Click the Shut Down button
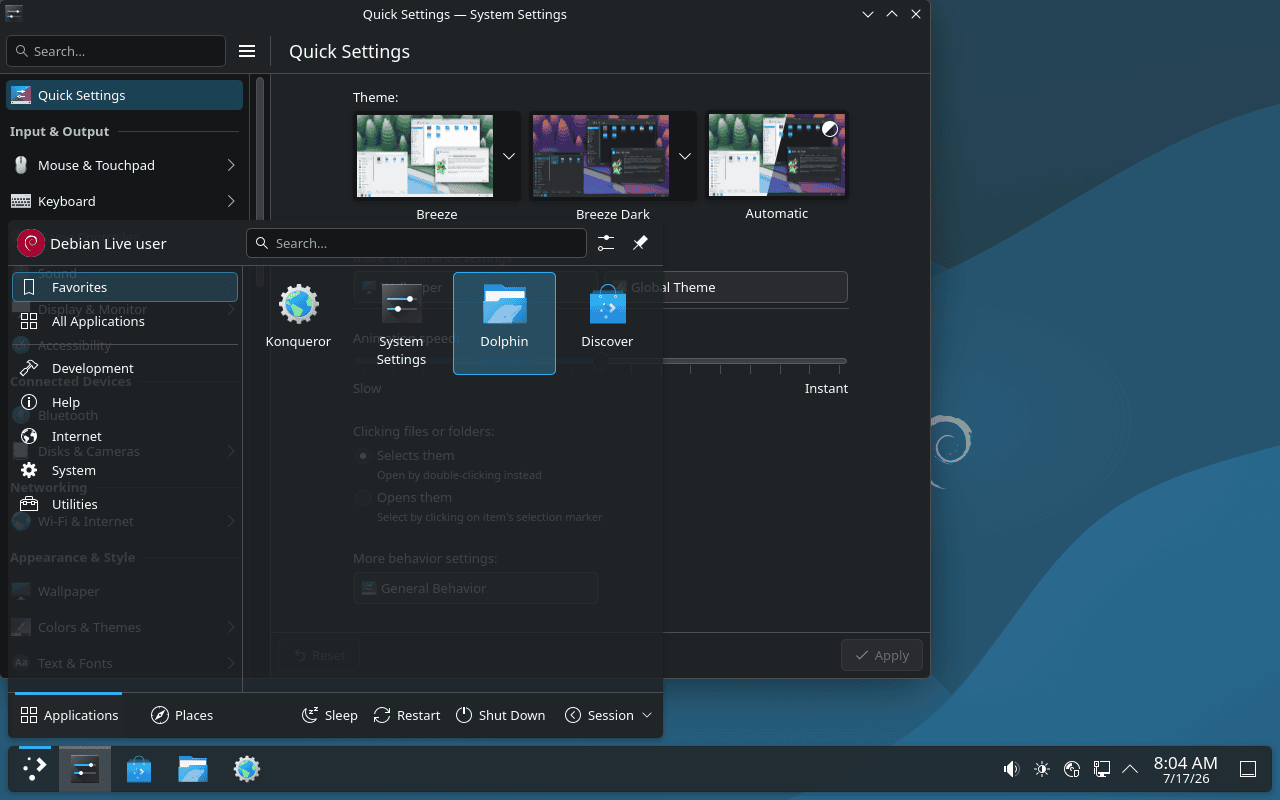 501,715
